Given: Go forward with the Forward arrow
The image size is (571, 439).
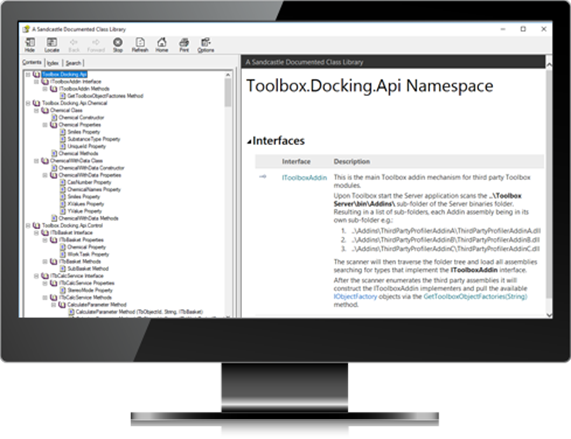Looking at the screenshot, I should point(96,45).
